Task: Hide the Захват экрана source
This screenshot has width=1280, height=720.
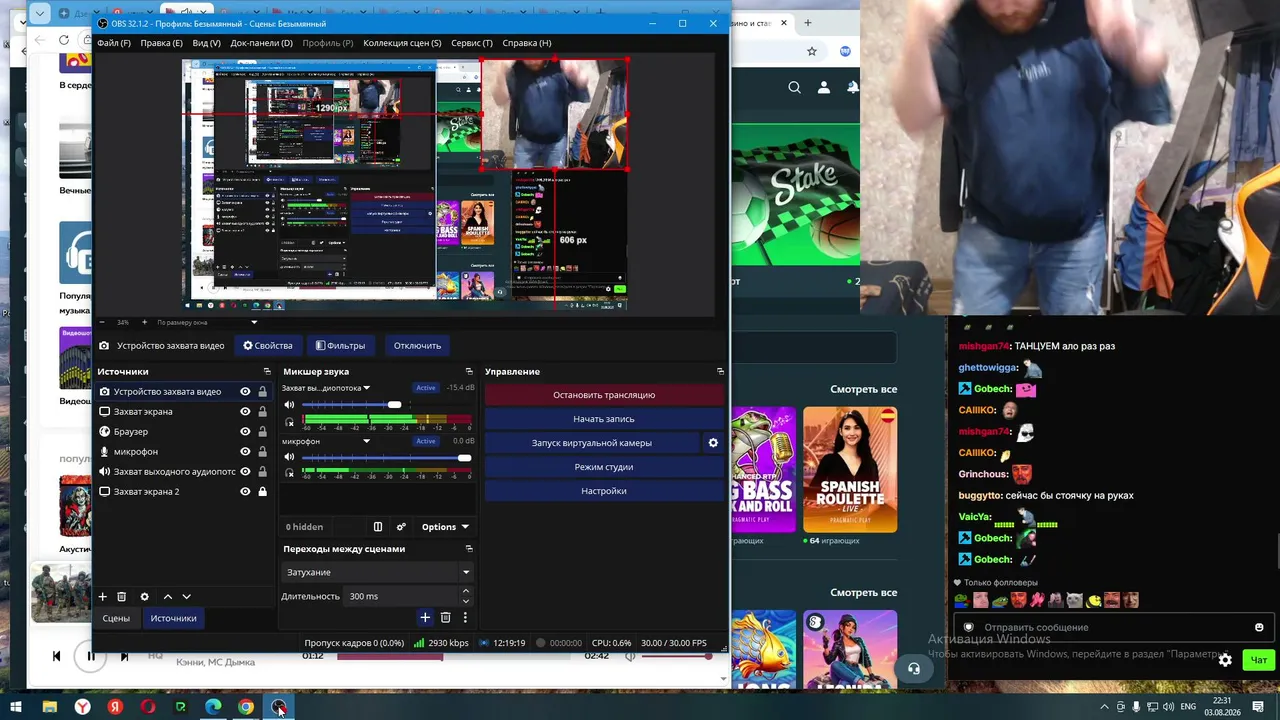Action: coord(245,412)
